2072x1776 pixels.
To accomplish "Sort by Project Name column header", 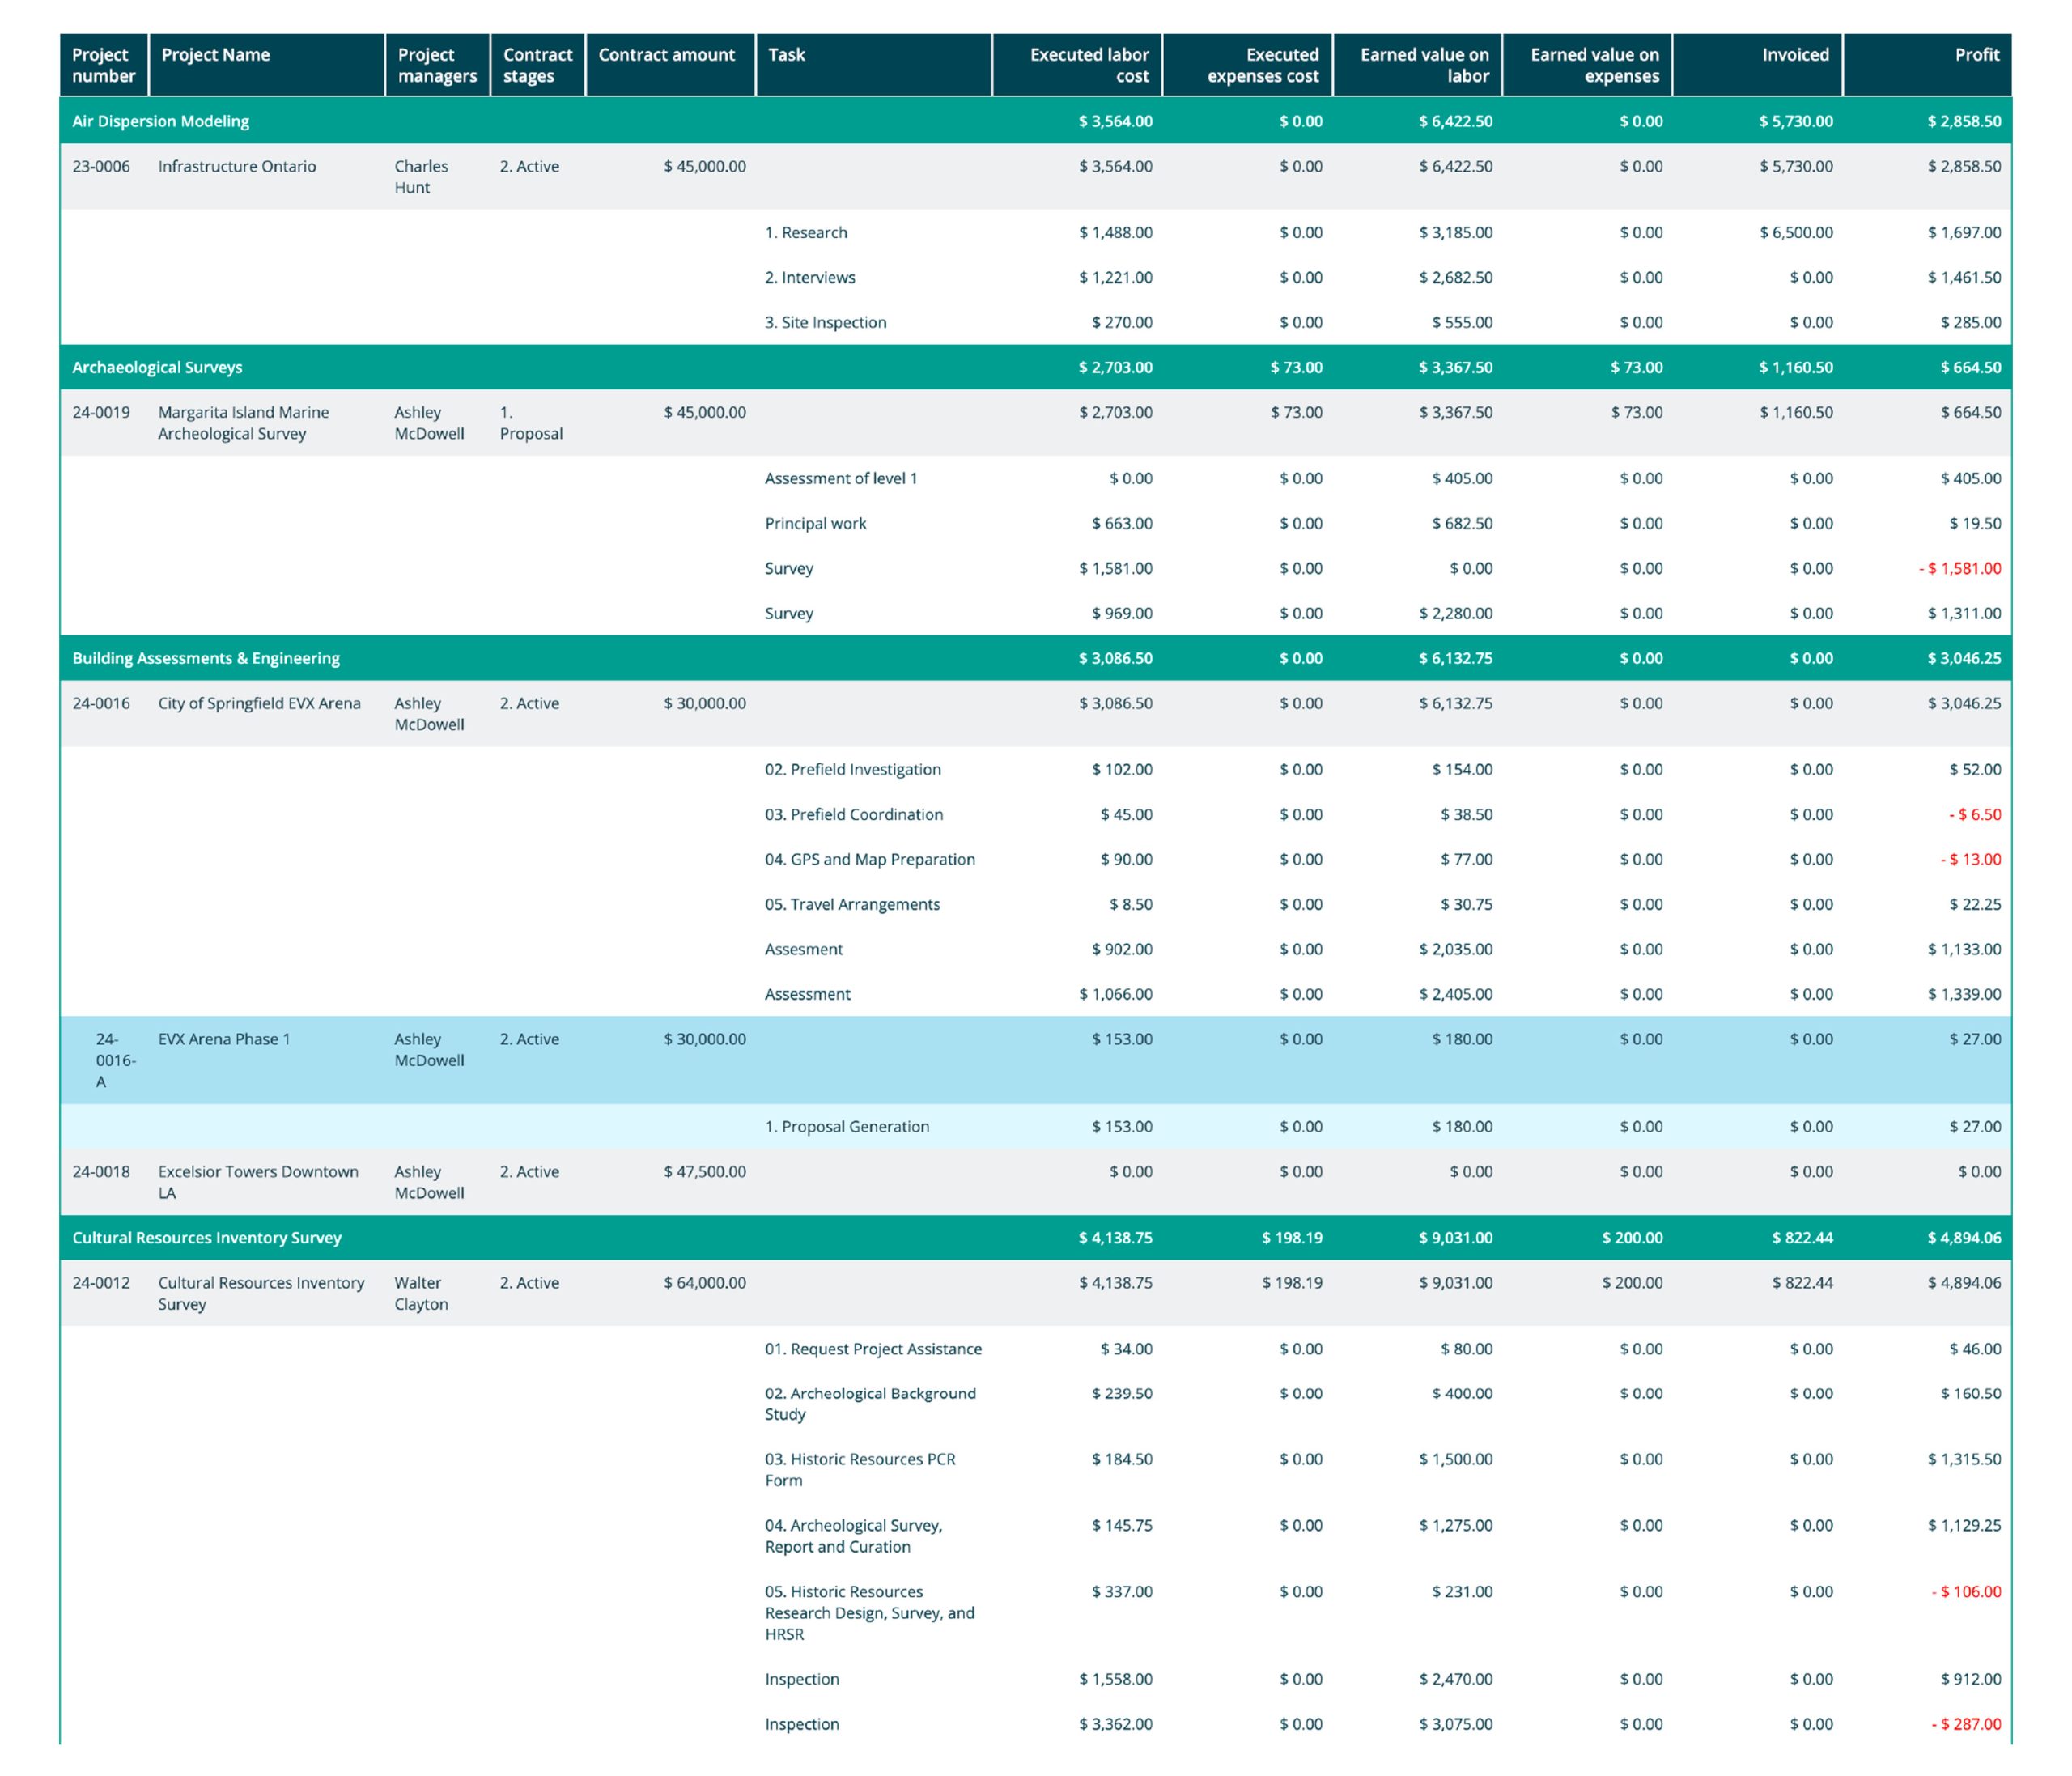I will 215,55.
